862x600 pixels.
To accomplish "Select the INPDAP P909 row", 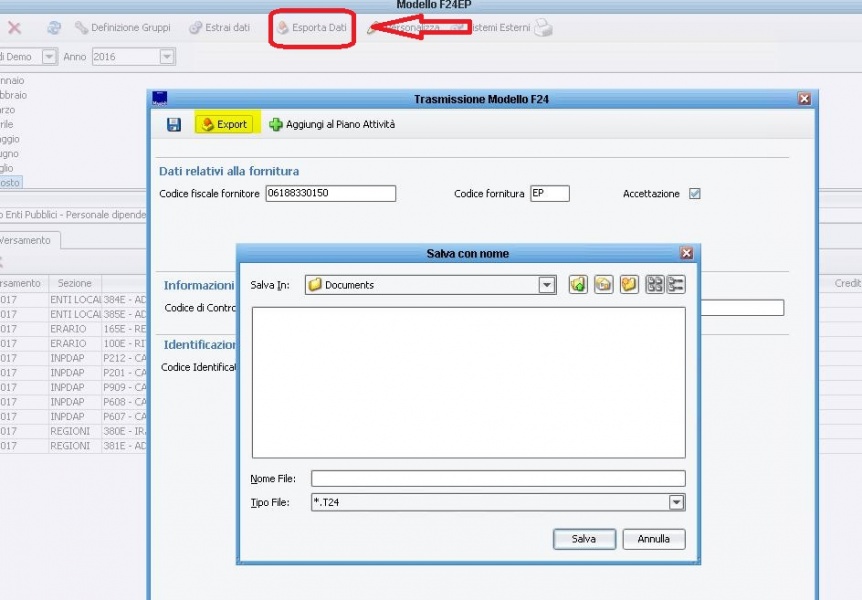I will [74, 387].
